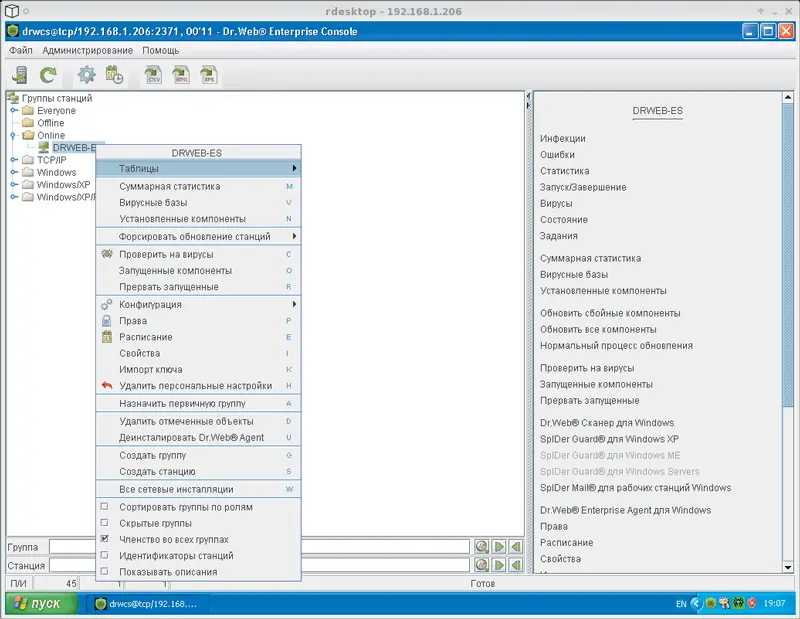Click the calendar icon beside Расписание
This screenshot has height=619, width=800.
107,337
